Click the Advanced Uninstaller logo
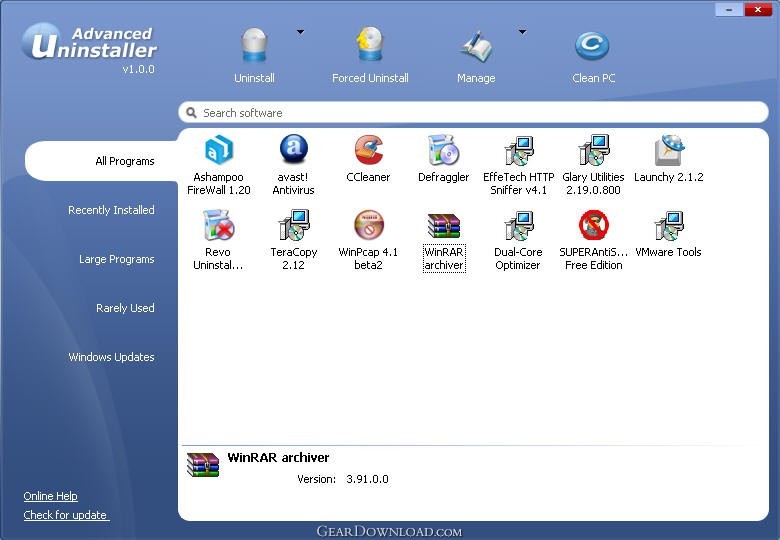This screenshot has width=780, height=540. pos(89,42)
